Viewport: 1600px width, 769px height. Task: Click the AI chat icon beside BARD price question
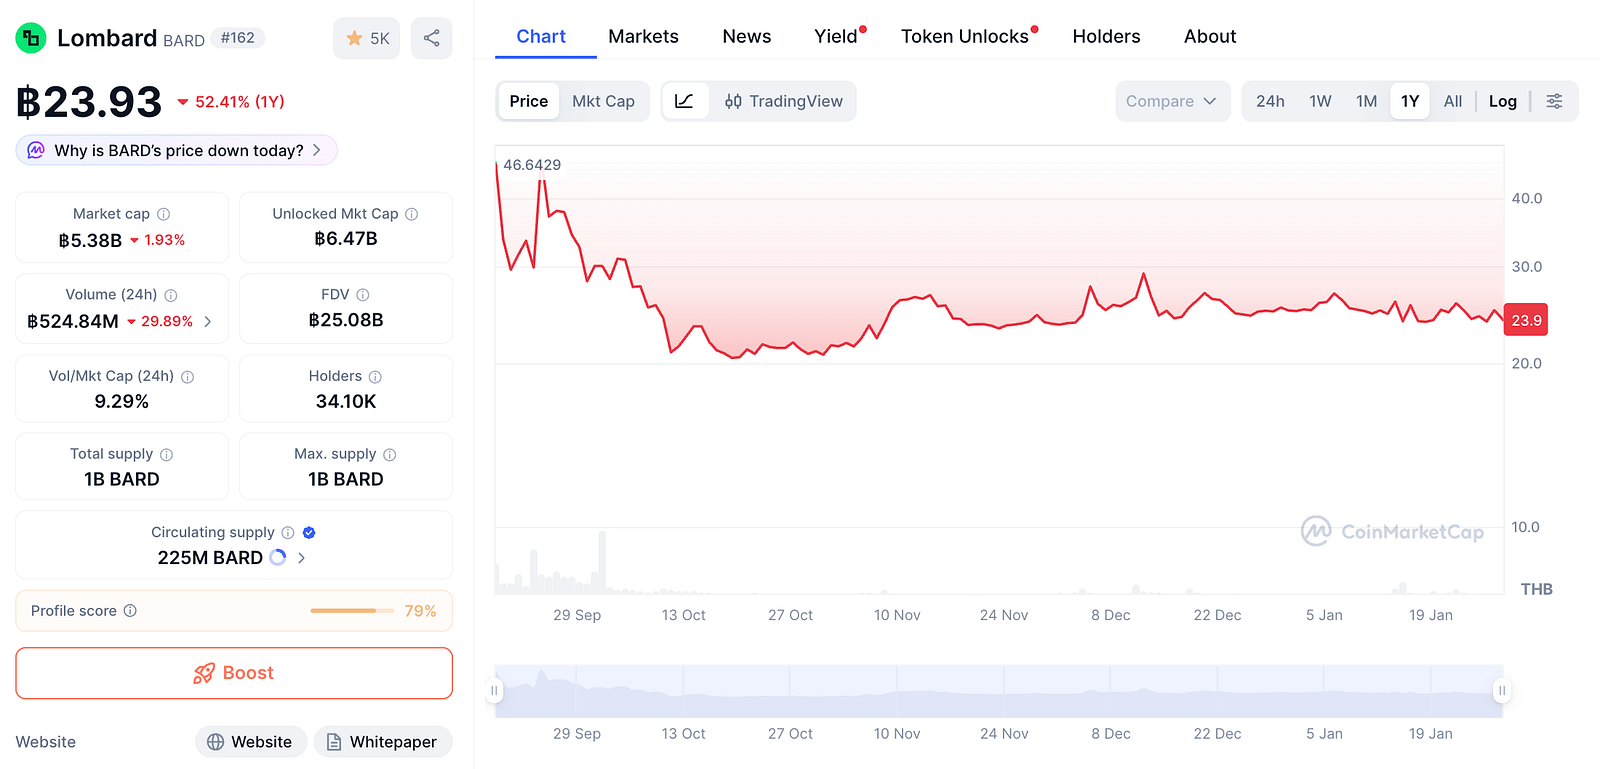pyautogui.click(x=36, y=150)
